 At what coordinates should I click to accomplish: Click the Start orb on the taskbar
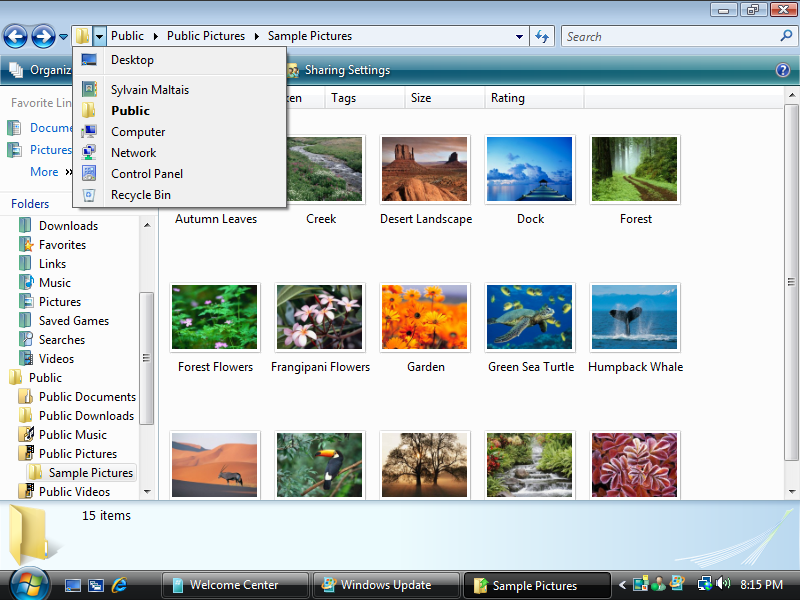[29, 584]
